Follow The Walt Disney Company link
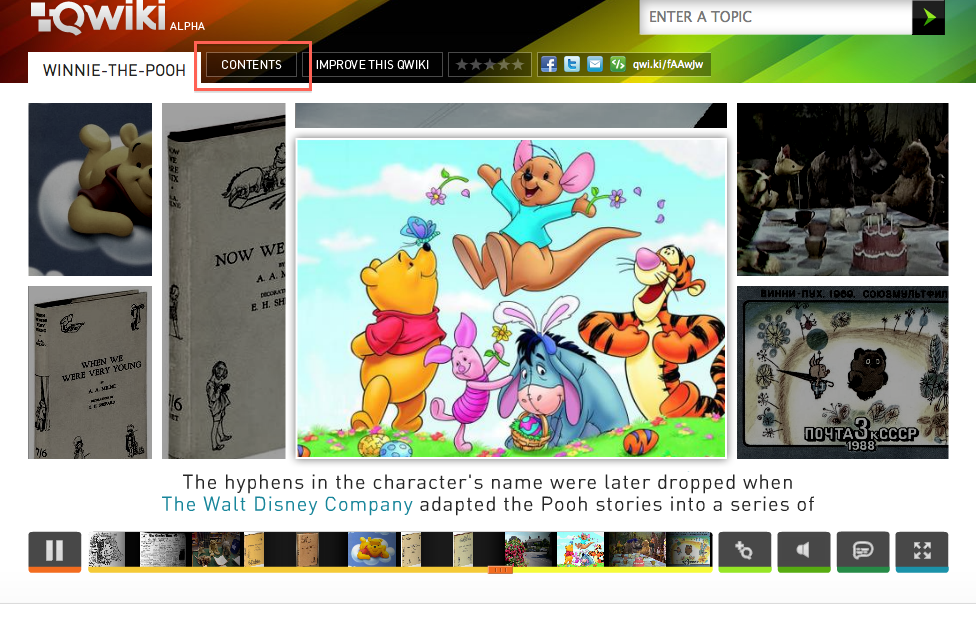This screenshot has height=617, width=976. pos(287,504)
